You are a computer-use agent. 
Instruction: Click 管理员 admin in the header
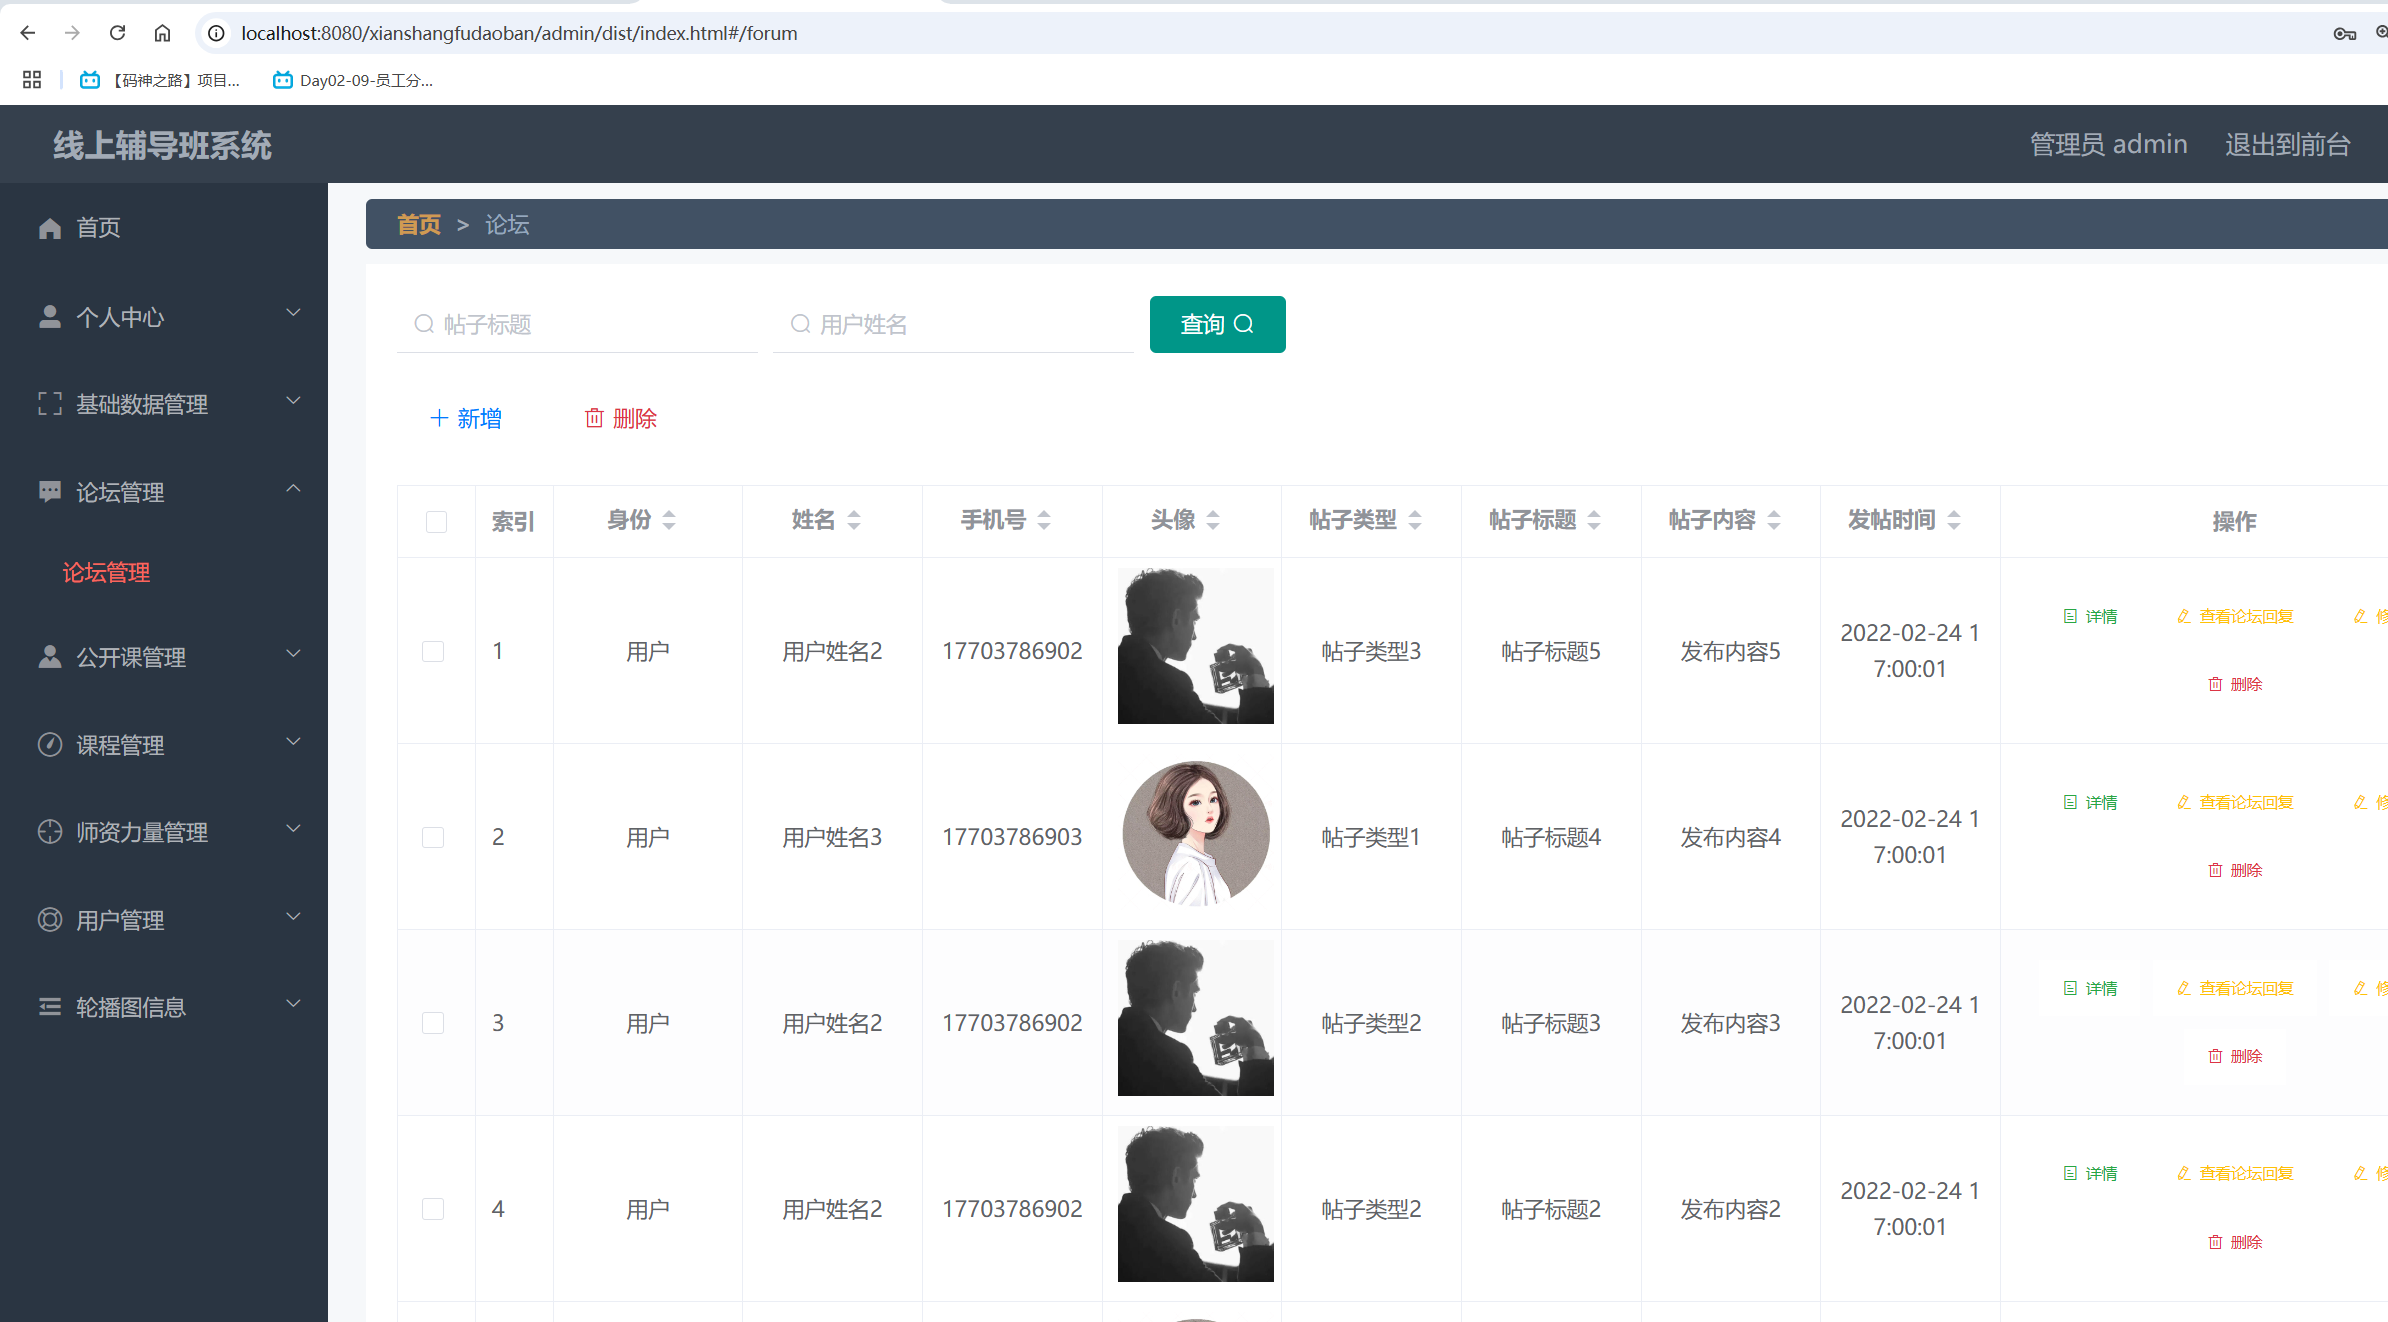pos(2108,144)
